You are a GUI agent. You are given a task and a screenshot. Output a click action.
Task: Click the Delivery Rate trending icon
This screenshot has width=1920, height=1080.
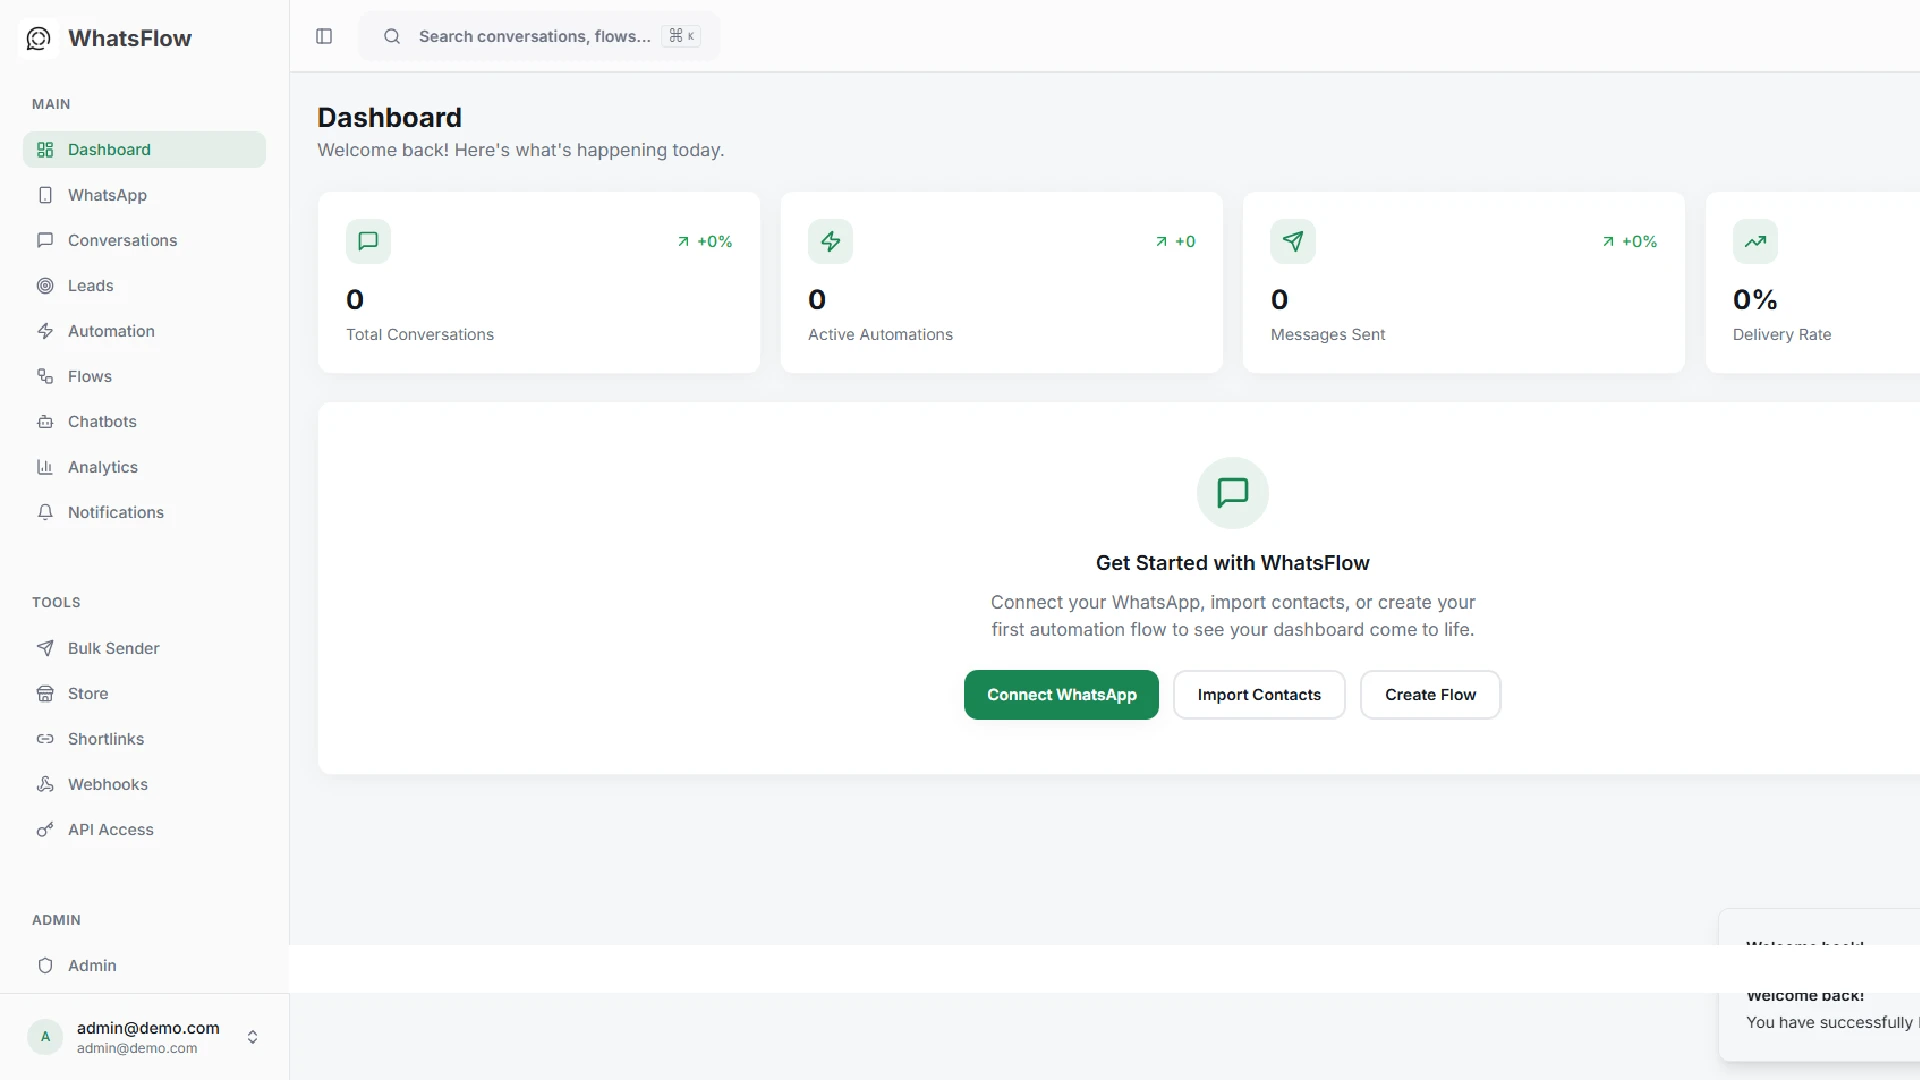click(1755, 241)
